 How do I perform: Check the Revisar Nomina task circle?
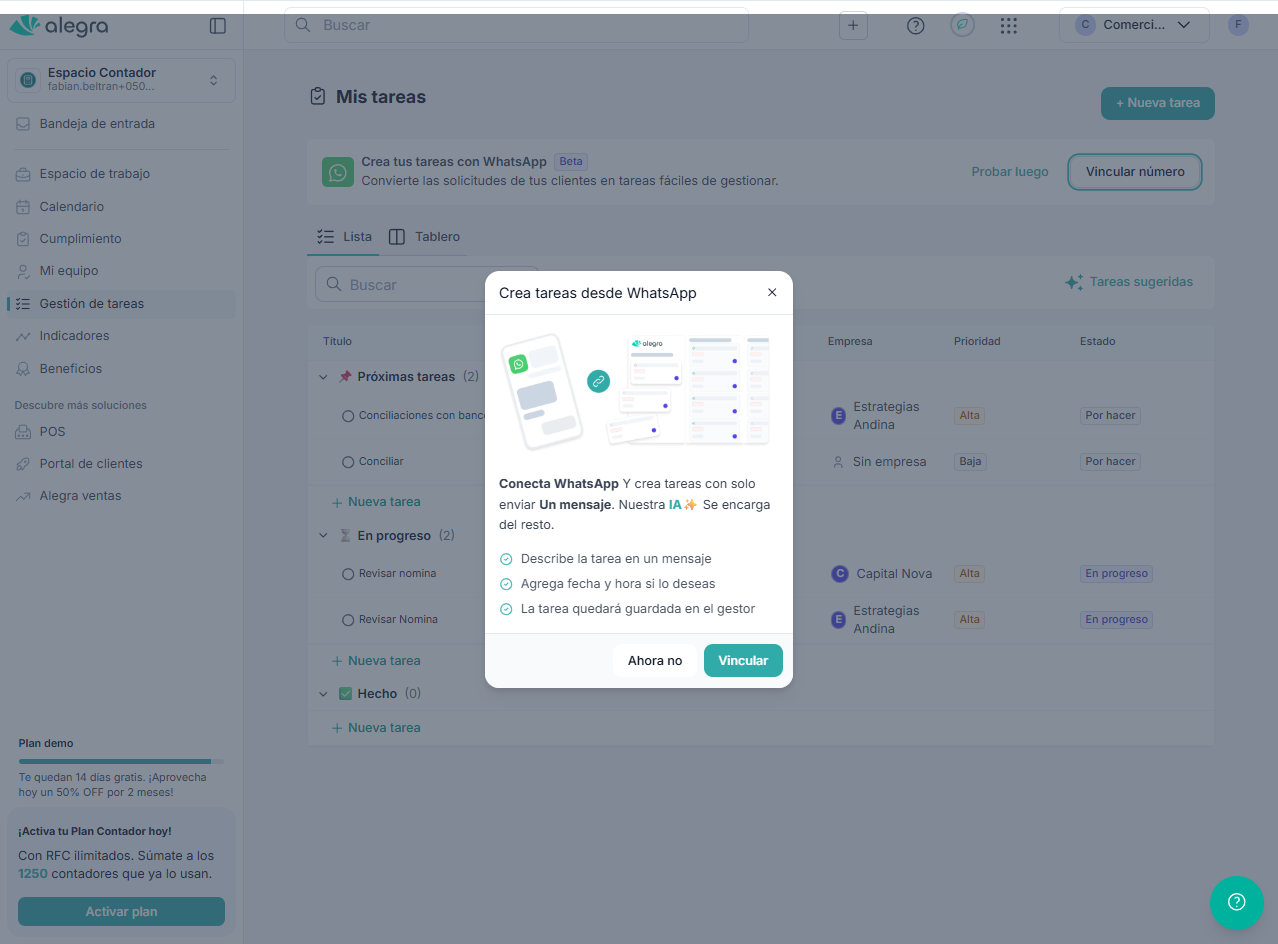tap(348, 620)
